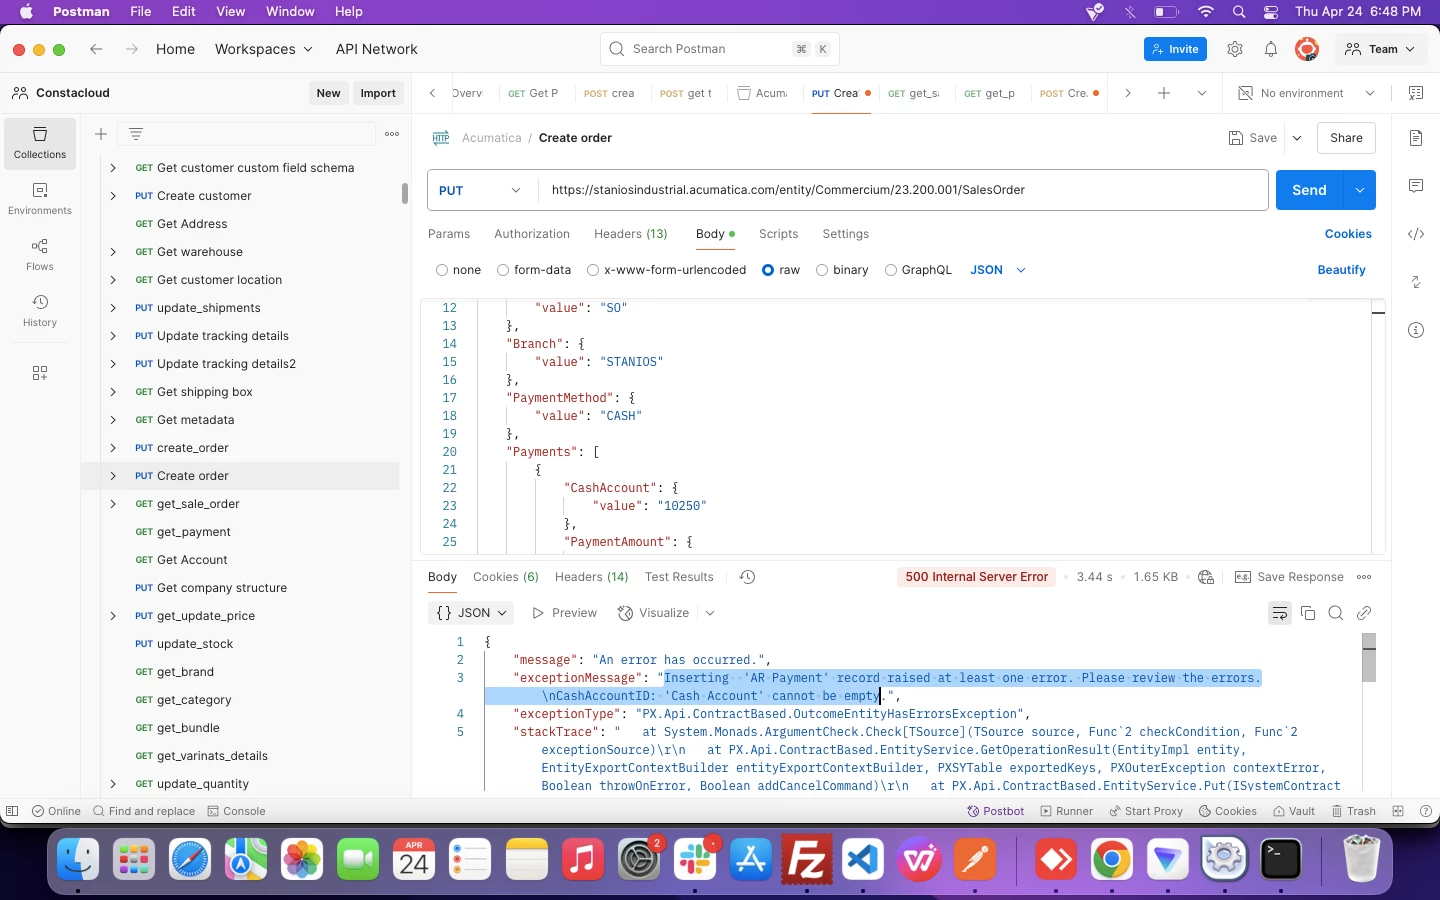This screenshot has width=1440, height=900.
Task: Select the binary body radio
Action: tap(822, 270)
